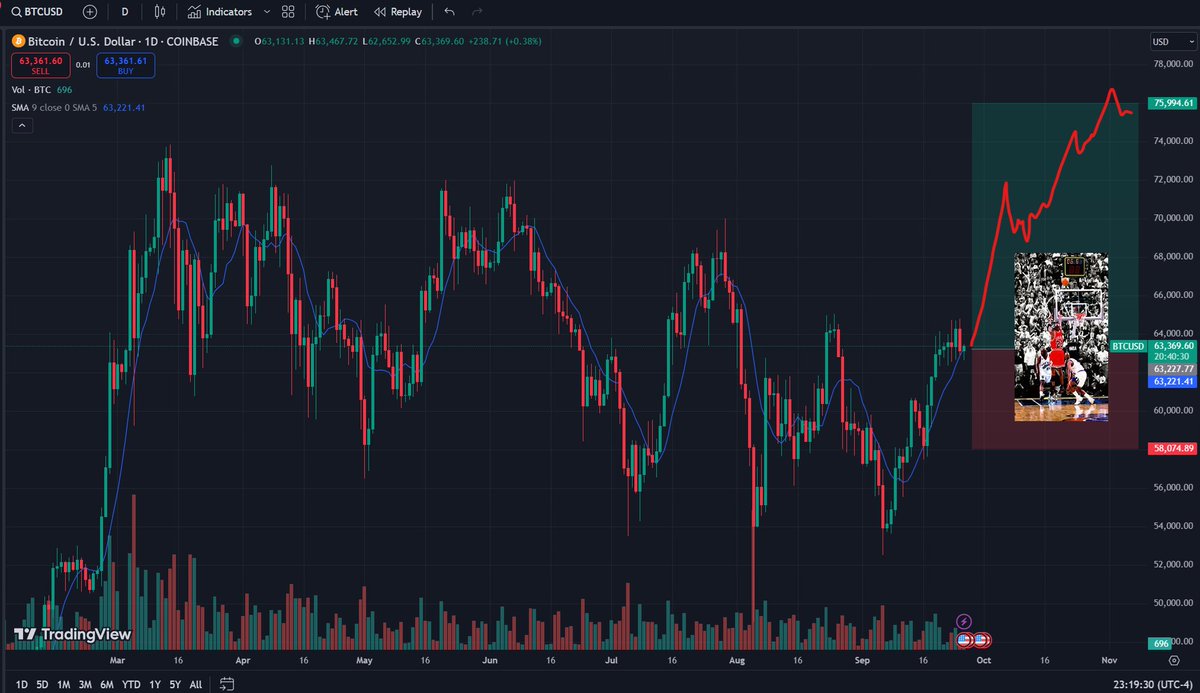Click the right US flag economic event

tap(981, 639)
